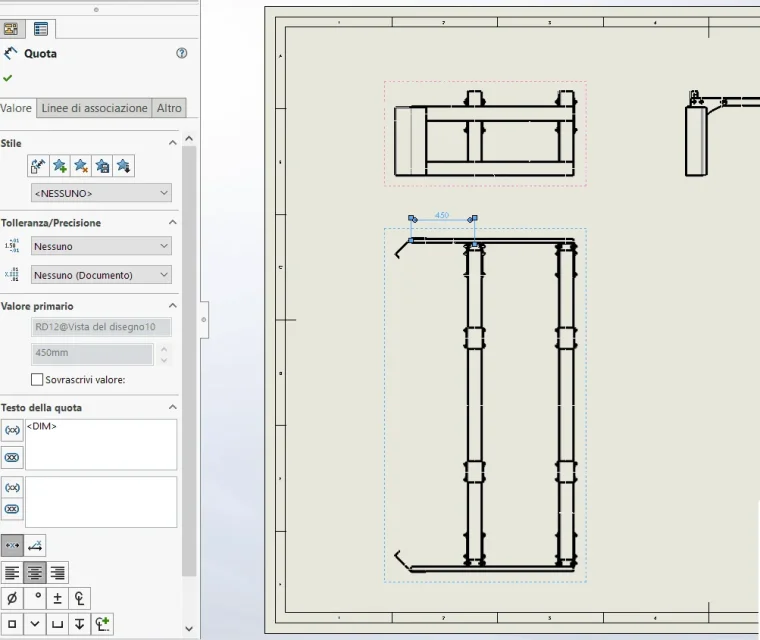Click the add style star icon

coord(60,166)
